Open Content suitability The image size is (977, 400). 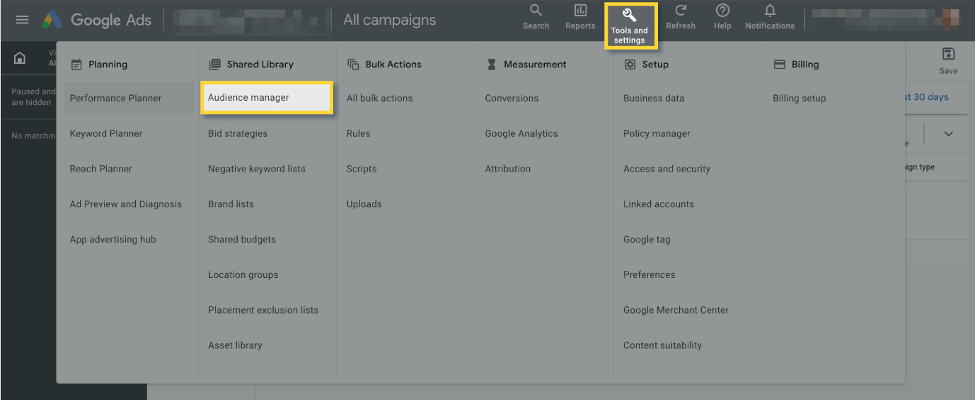[x=662, y=345]
